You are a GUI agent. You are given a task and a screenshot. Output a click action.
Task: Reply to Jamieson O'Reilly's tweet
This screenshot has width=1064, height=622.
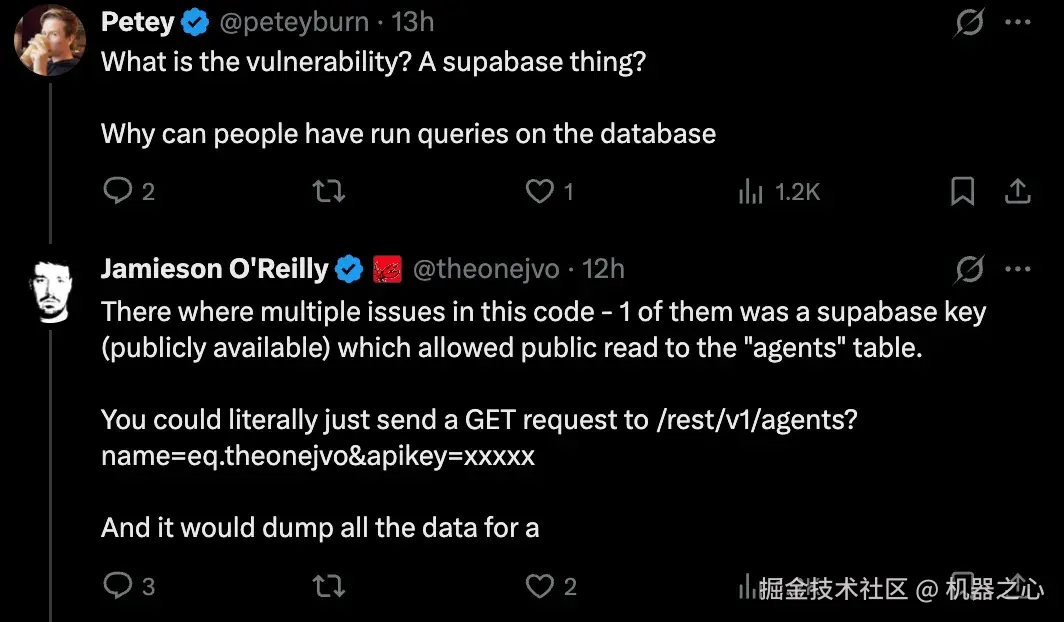118,586
